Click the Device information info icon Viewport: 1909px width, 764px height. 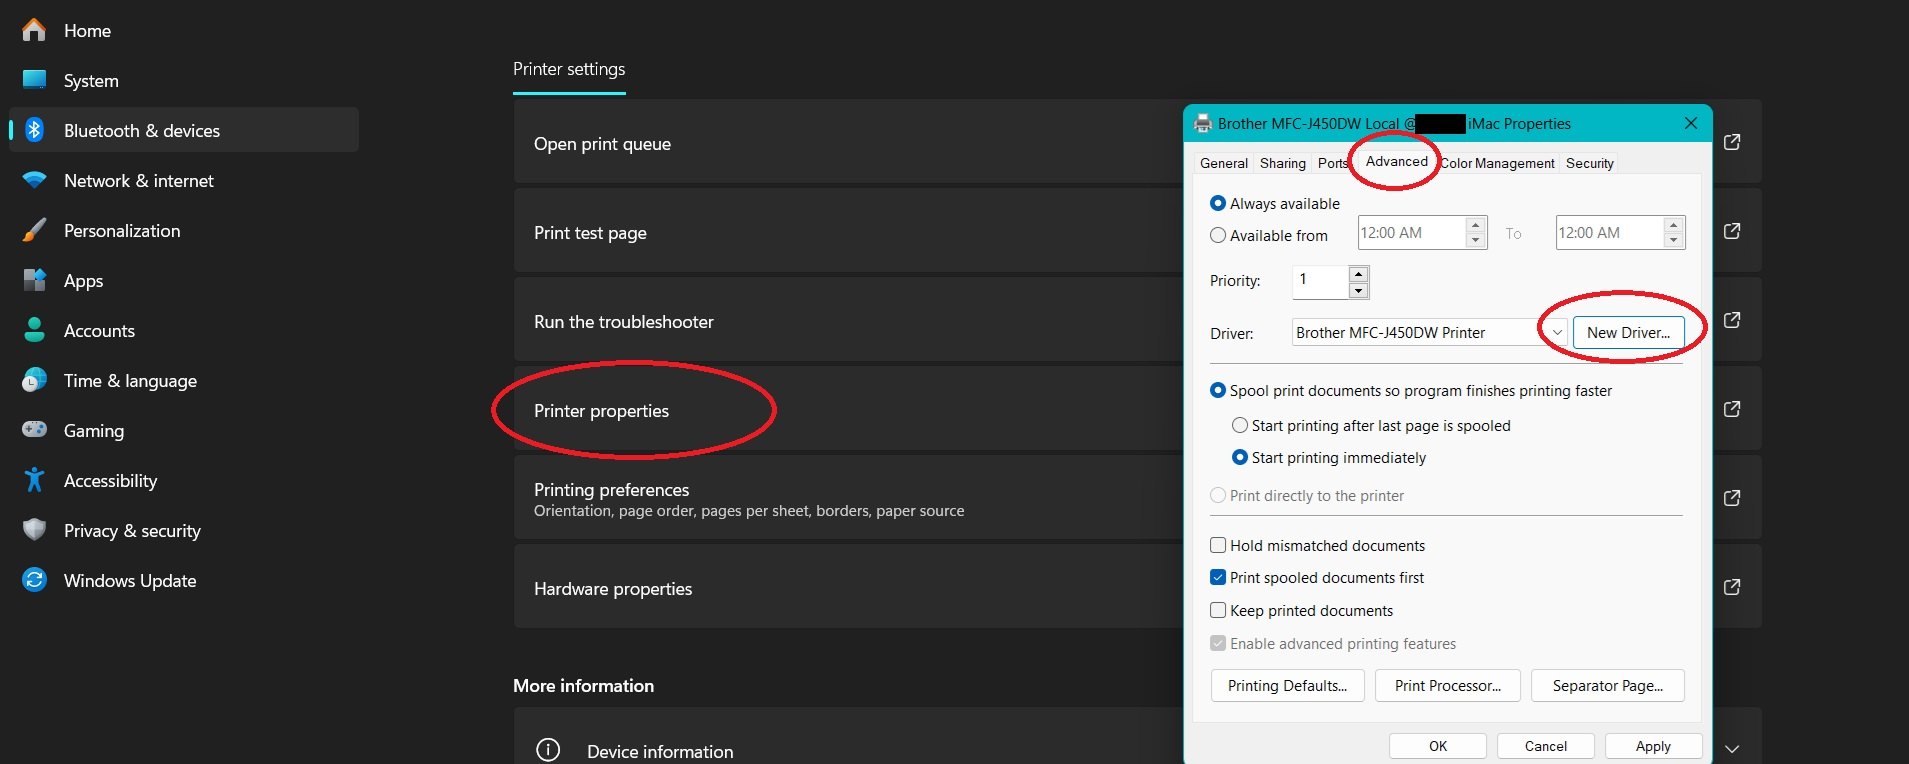coord(548,750)
